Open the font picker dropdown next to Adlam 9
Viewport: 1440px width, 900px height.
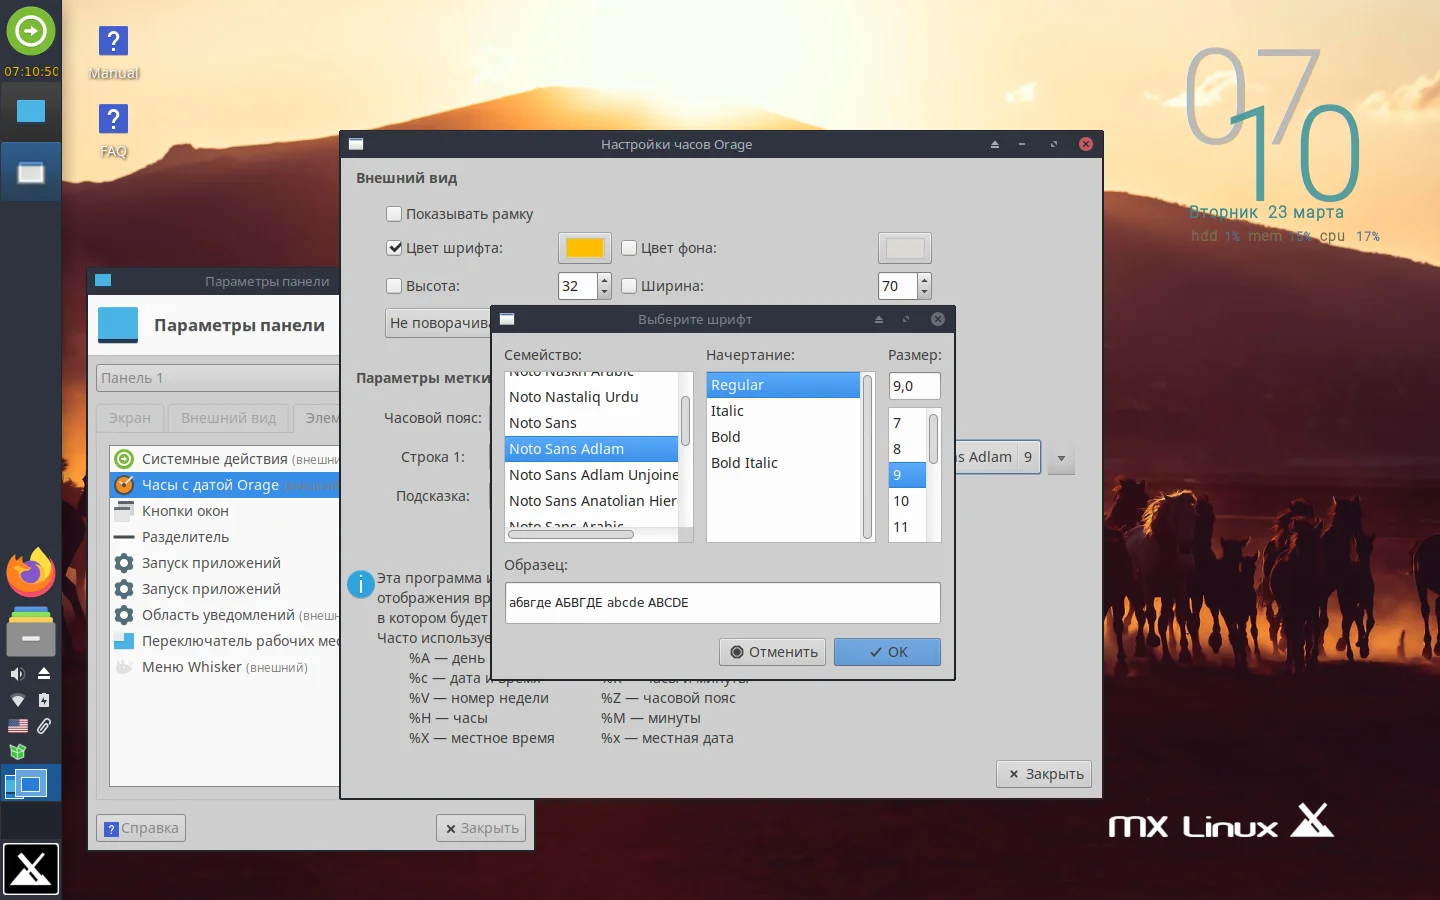[x=1060, y=457]
